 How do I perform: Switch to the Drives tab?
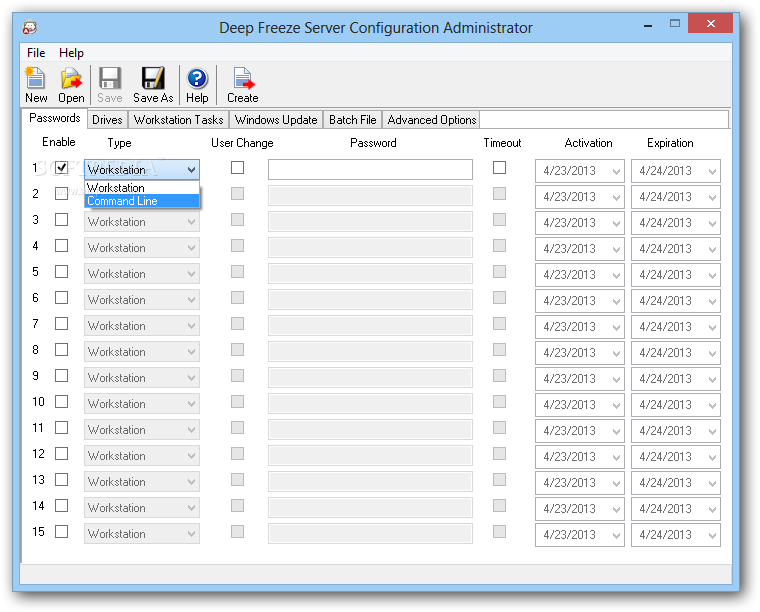pos(107,120)
